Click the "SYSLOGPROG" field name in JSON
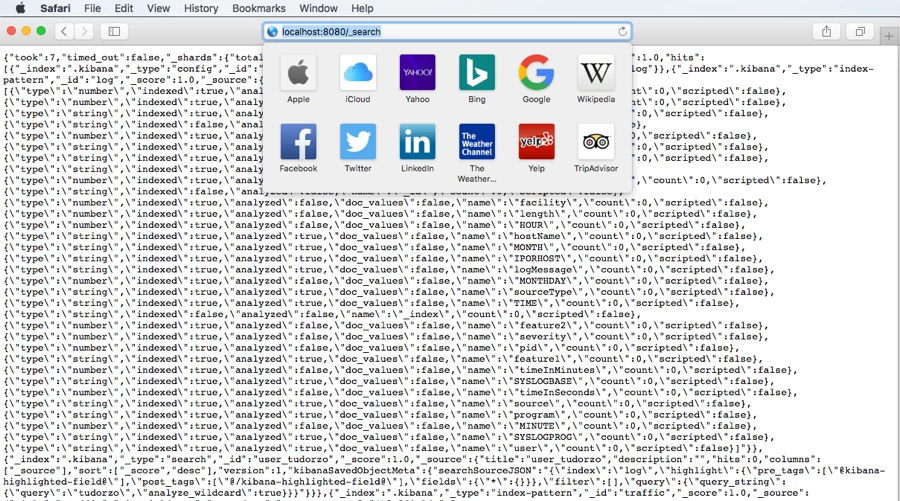This screenshot has height=501, width=900. point(544,437)
